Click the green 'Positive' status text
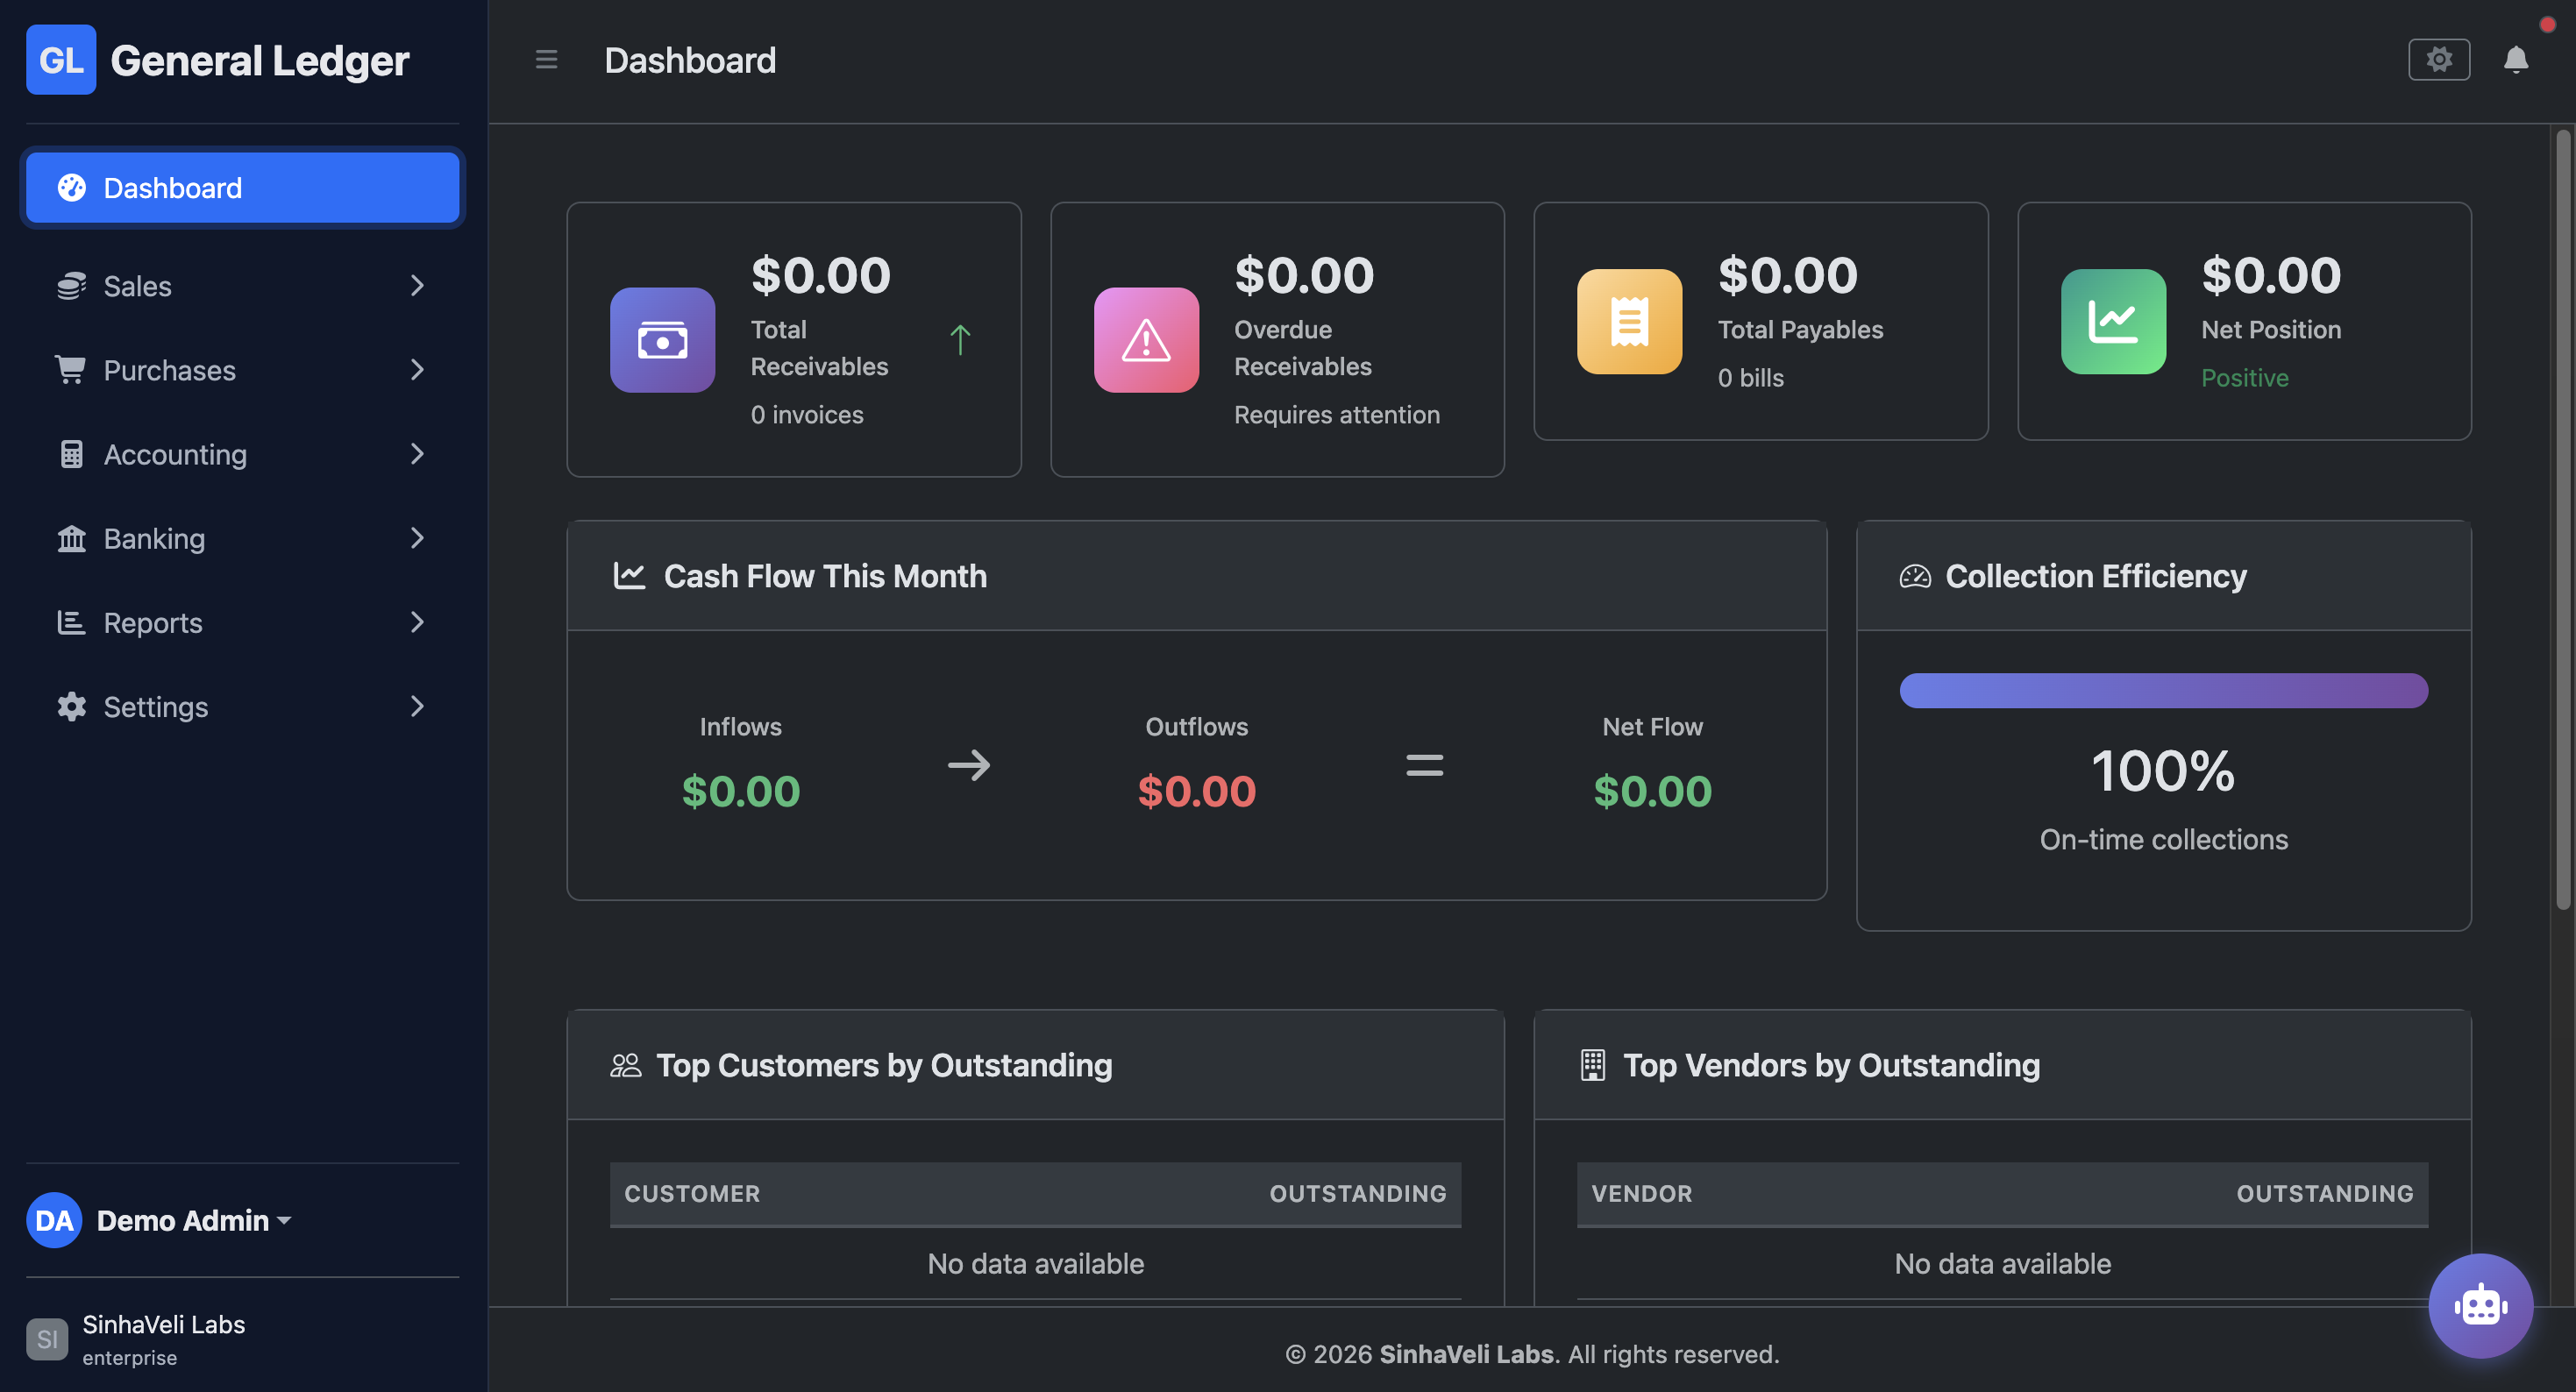Screen dimensions: 2576x1392 [x=2244, y=377]
